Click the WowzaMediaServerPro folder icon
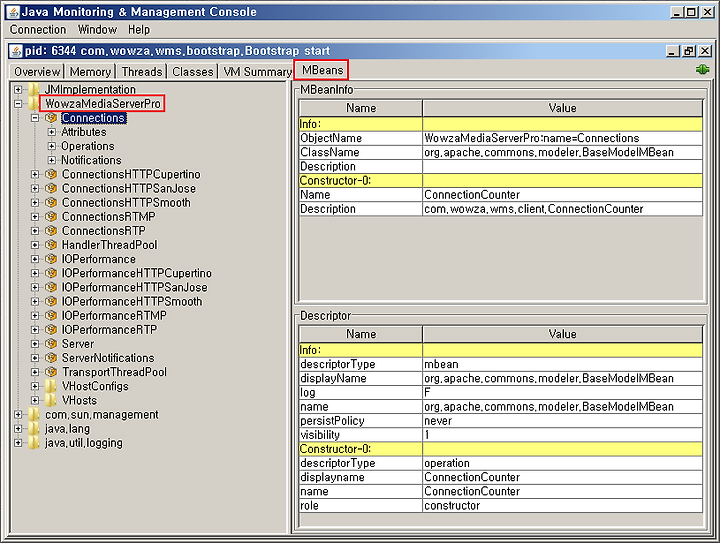The height and width of the screenshot is (543, 720). [x=34, y=104]
